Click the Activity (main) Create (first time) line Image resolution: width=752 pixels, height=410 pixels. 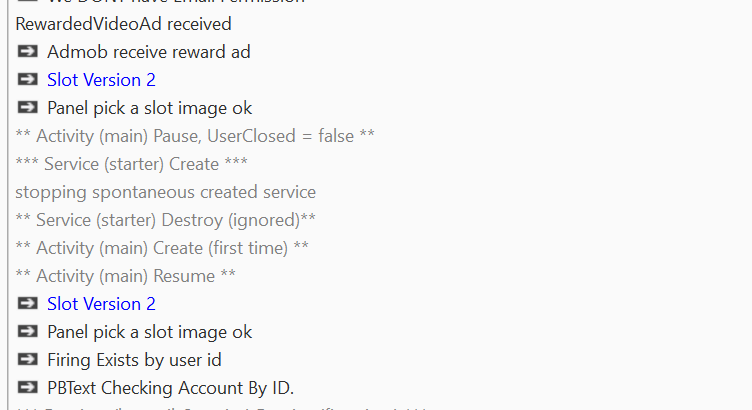click(162, 248)
